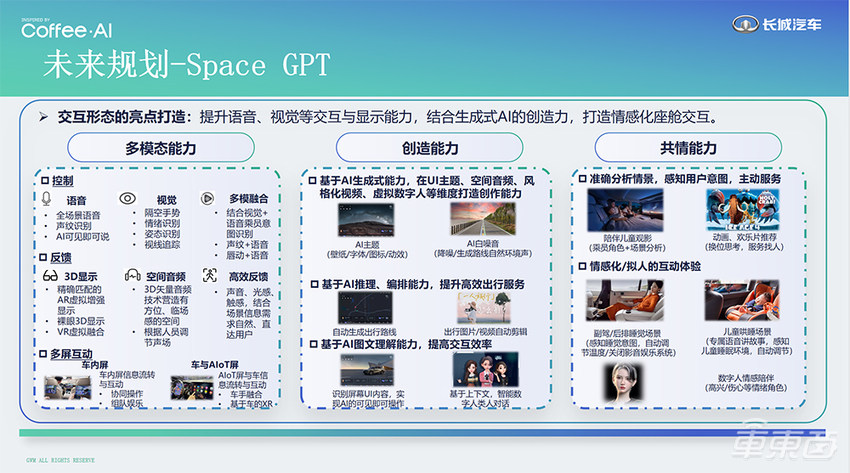Open the 车与AIoT屏 dashboard thumbnail
Image resolution: width=850 pixels, height=473 pixels.
pyautogui.click(x=192, y=388)
